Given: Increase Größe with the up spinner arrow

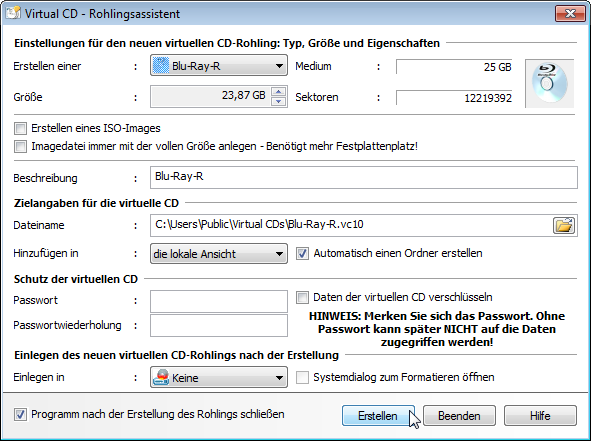Looking at the screenshot, I should tap(278, 92).
